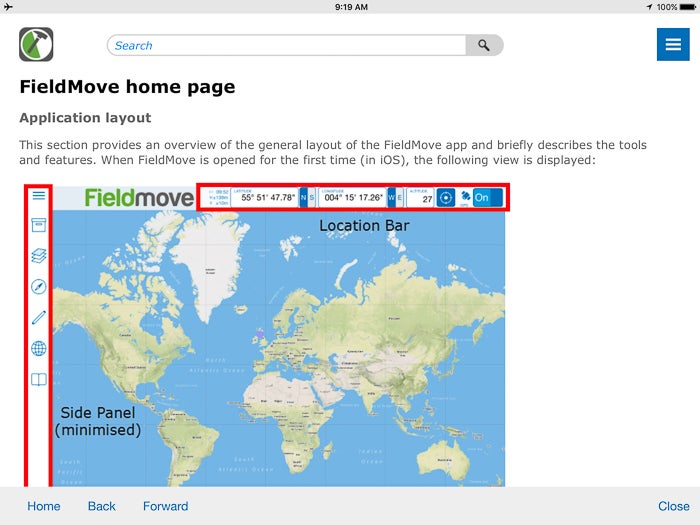Click the magnifying glass search button

pyautogui.click(x=484, y=45)
